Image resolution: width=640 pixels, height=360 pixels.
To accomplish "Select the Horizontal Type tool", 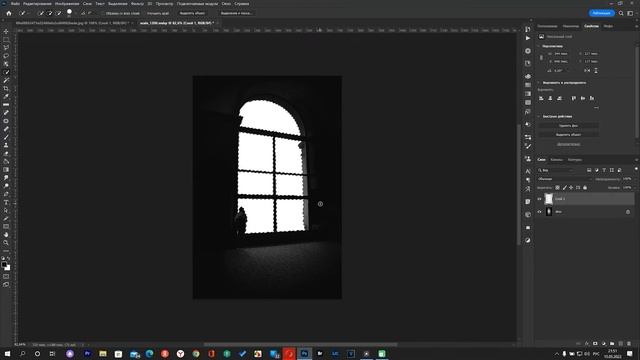I will click(6, 202).
